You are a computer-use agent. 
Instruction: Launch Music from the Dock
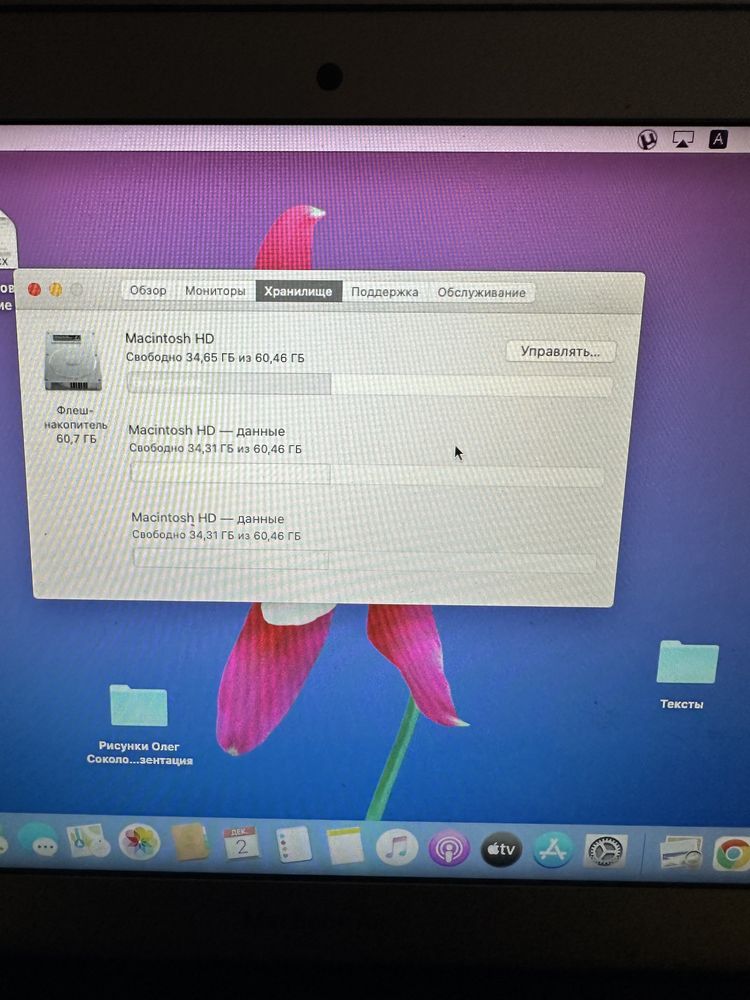[x=397, y=848]
